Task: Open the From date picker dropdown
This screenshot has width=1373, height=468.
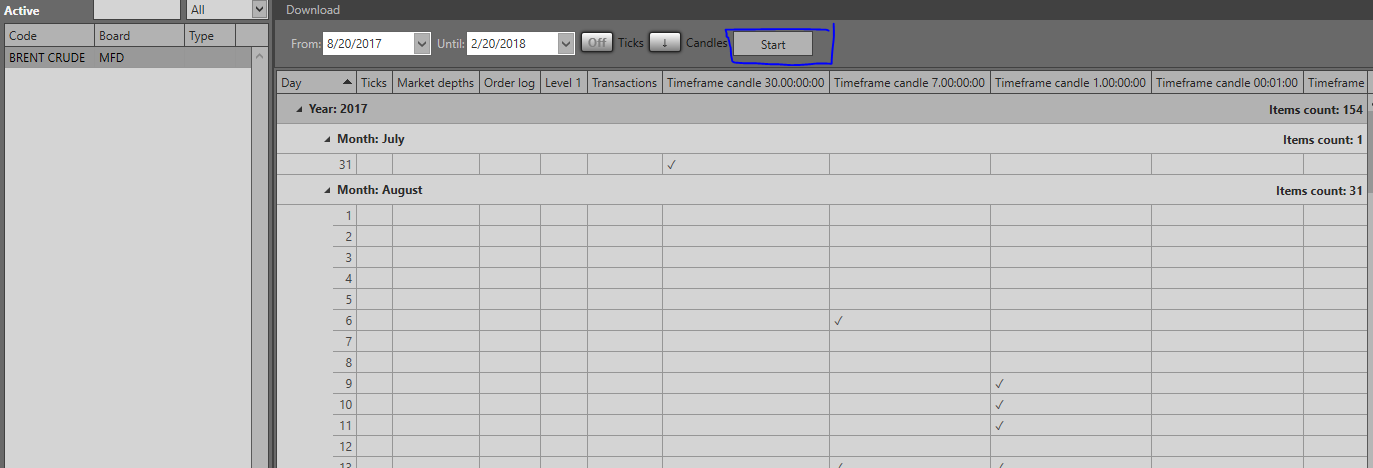Action: [421, 44]
